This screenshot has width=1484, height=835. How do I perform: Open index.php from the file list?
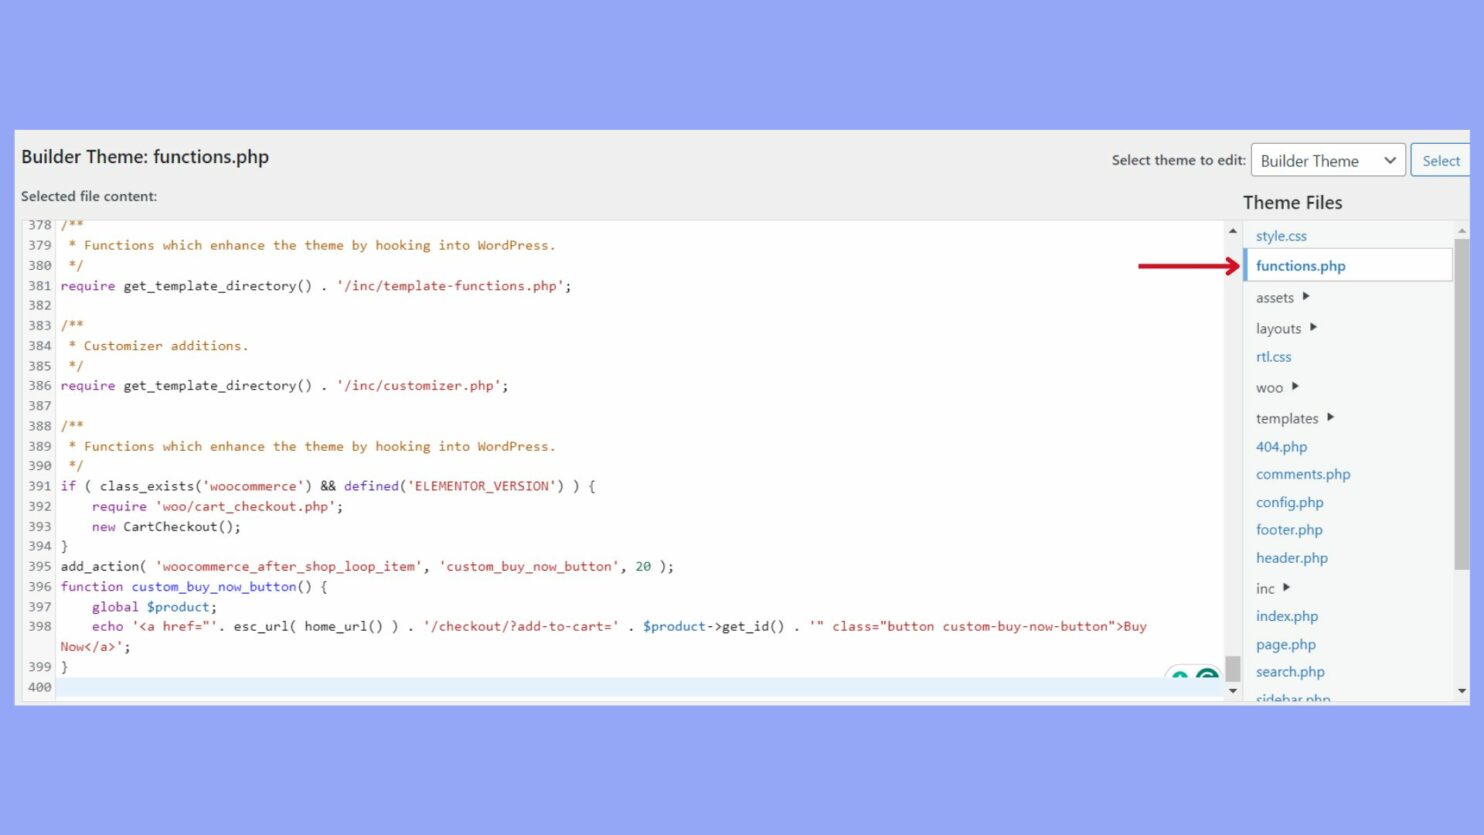click(1287, 616)
